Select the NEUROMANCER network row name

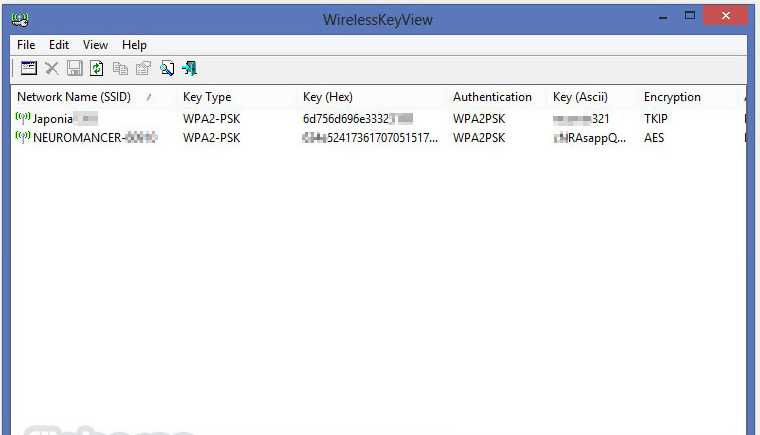click(95, 138)
